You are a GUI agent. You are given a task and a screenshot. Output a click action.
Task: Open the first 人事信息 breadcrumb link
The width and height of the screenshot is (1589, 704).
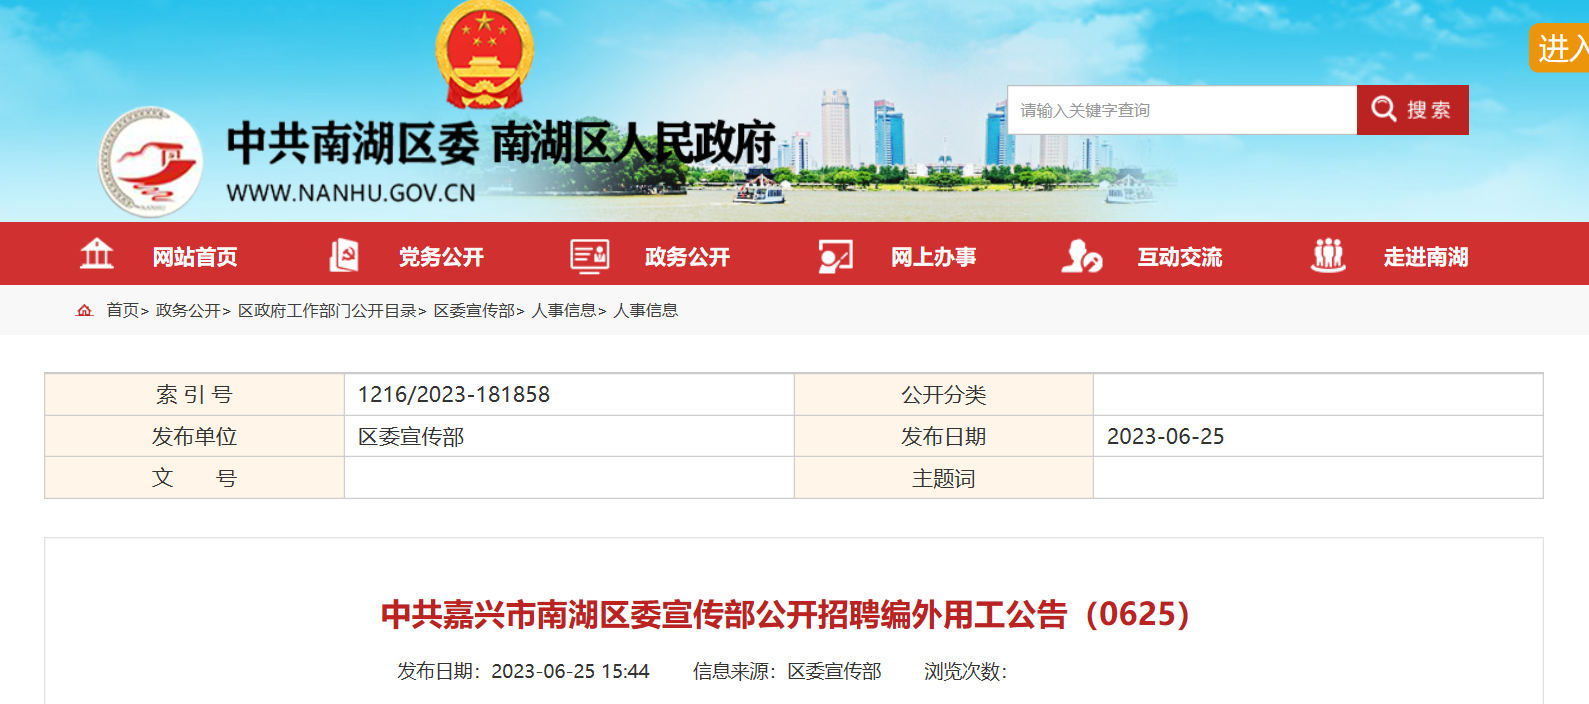(564, 311)
